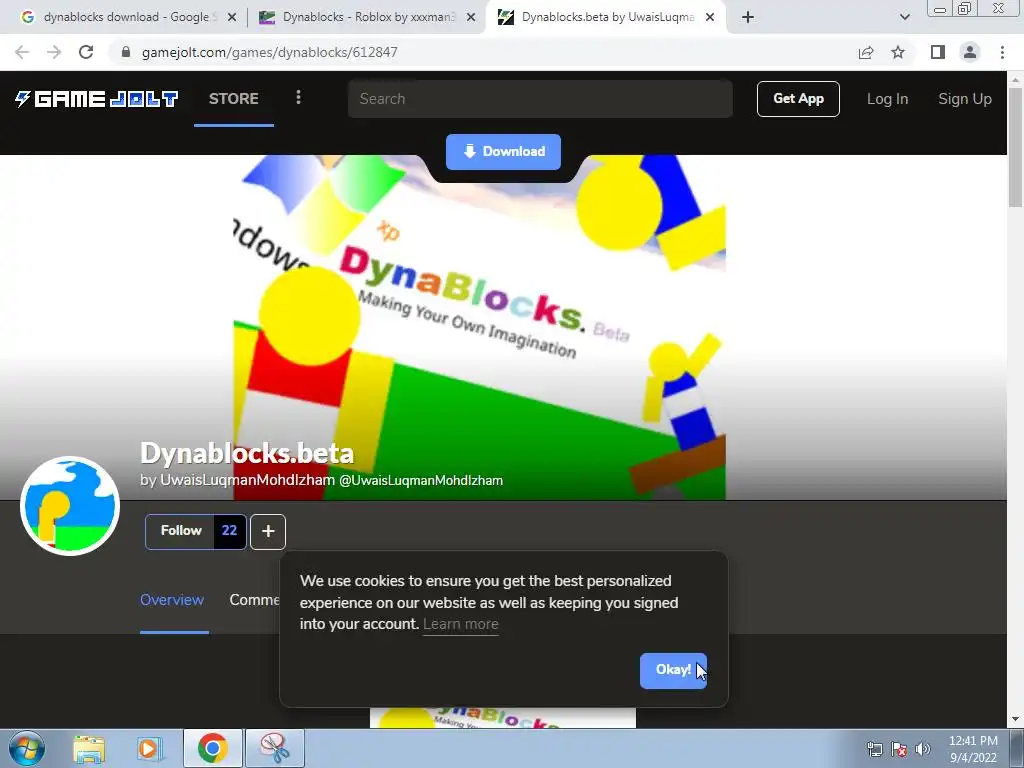Click the gamejolt.com URL in address bar
Screen dimensions: 1024x768
[x=269, y=52]
